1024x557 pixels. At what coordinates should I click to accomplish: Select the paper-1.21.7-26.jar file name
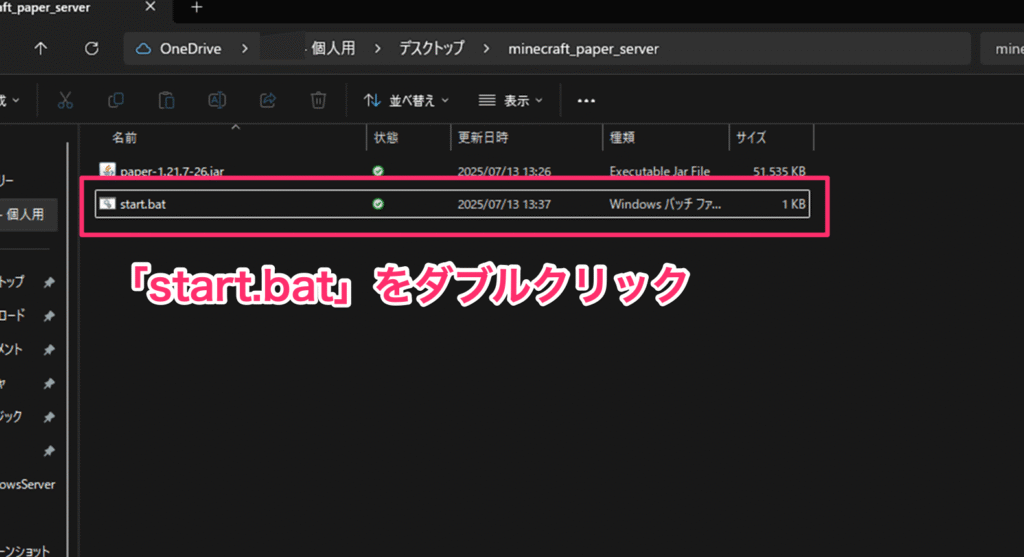(172, 171)
